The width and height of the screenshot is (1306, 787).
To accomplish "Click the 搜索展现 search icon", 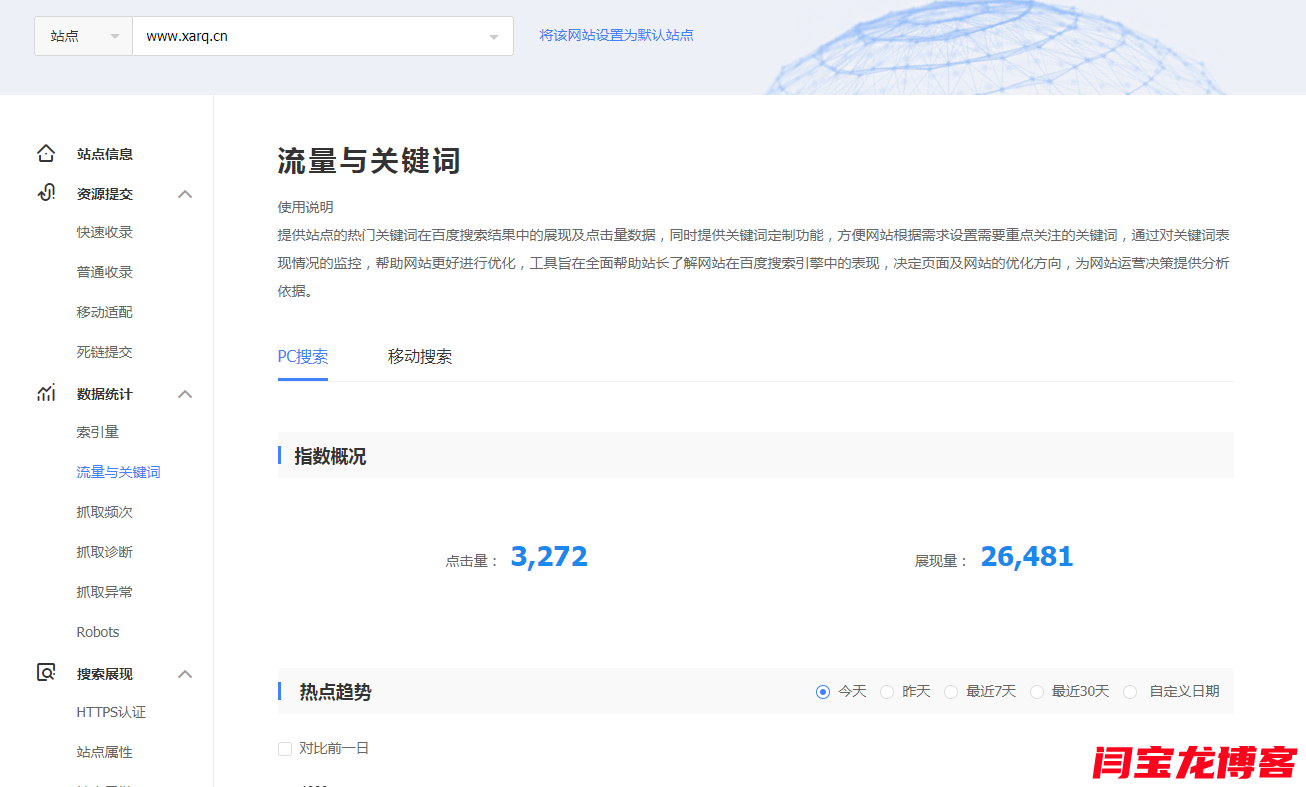I will (x=46, y=673).
